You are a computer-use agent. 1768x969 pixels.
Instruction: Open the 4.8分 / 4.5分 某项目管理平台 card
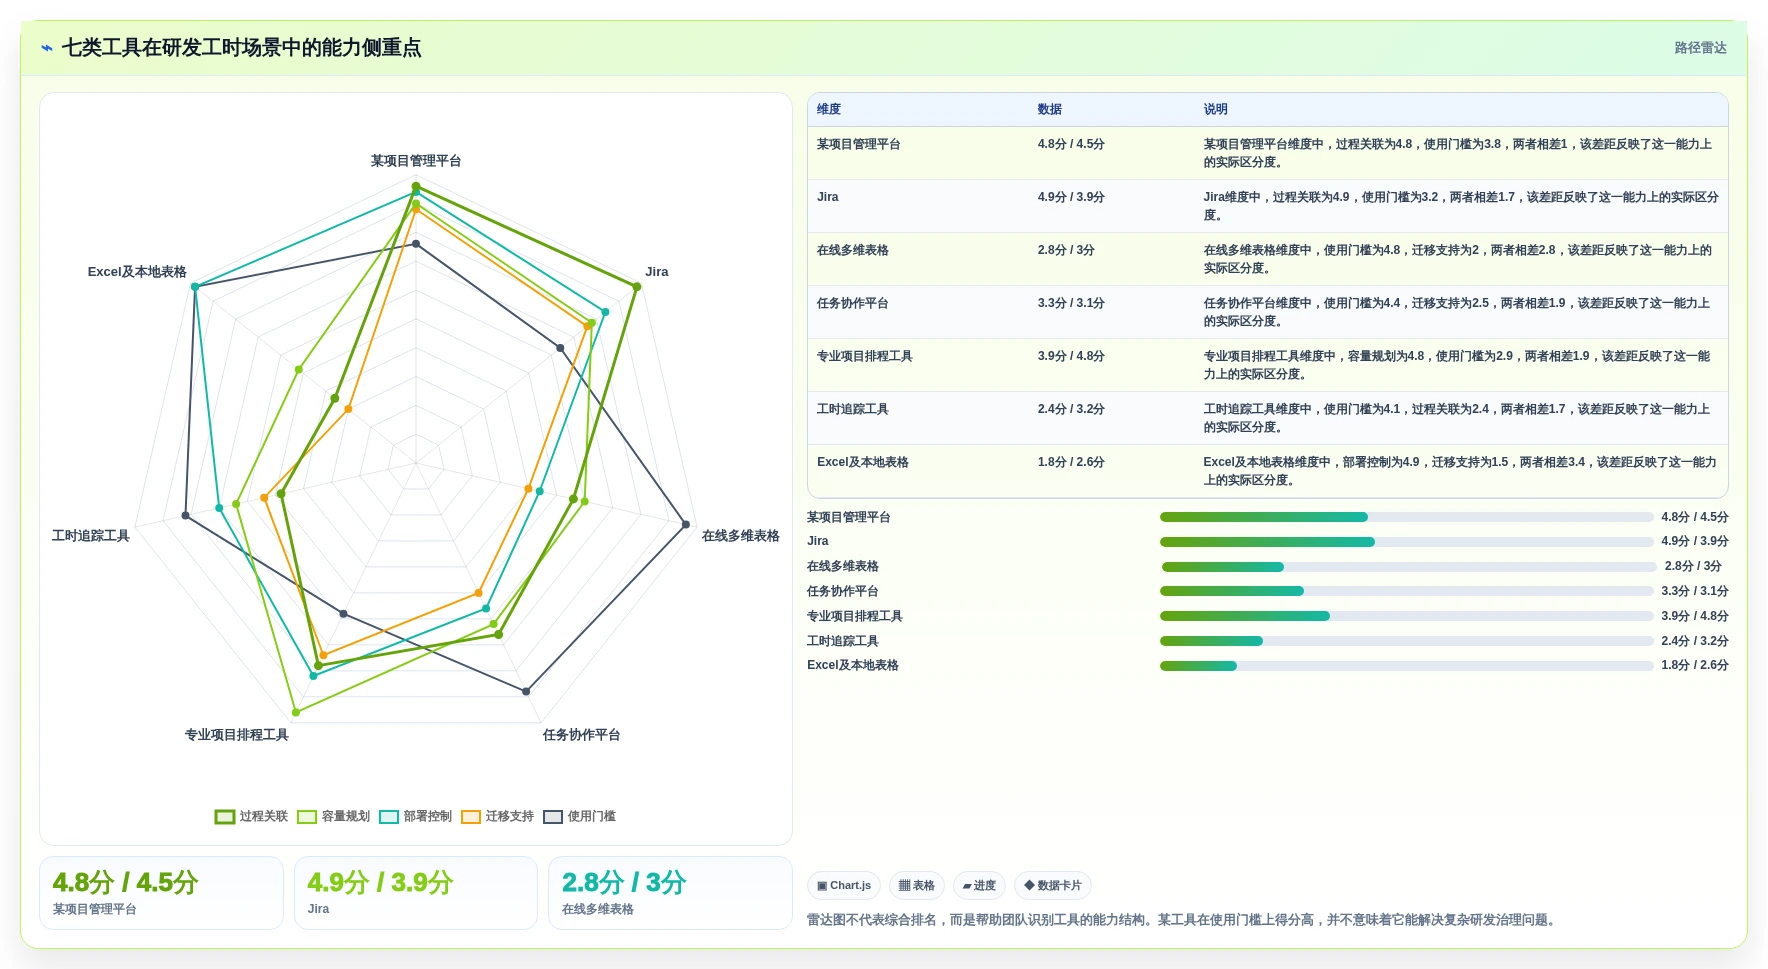coord(161,893)
